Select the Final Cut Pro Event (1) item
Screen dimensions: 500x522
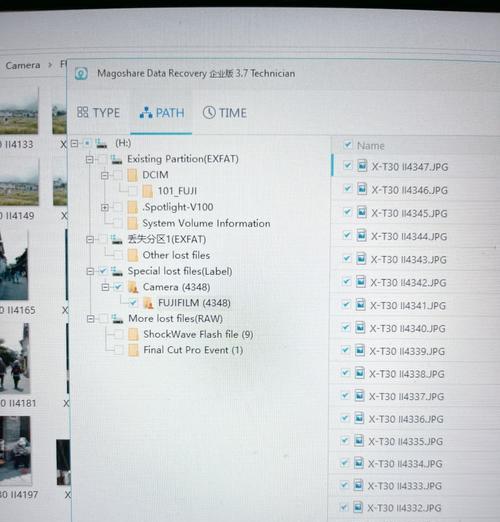click(x=193, y=350)
